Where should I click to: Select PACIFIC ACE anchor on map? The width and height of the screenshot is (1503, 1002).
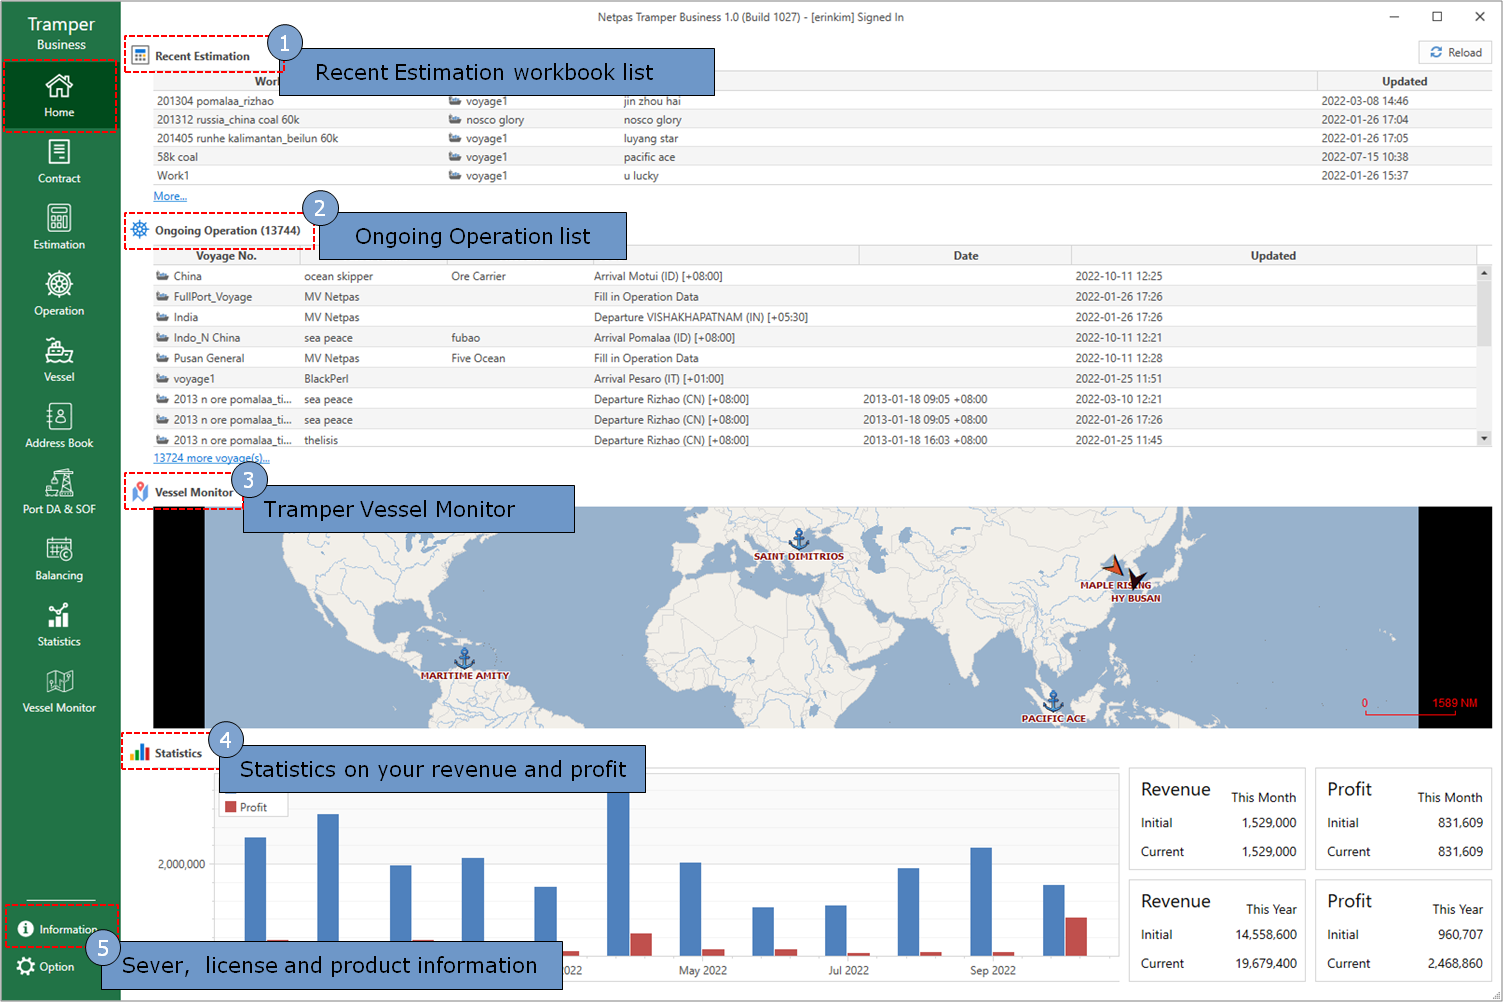(1053, 701)
